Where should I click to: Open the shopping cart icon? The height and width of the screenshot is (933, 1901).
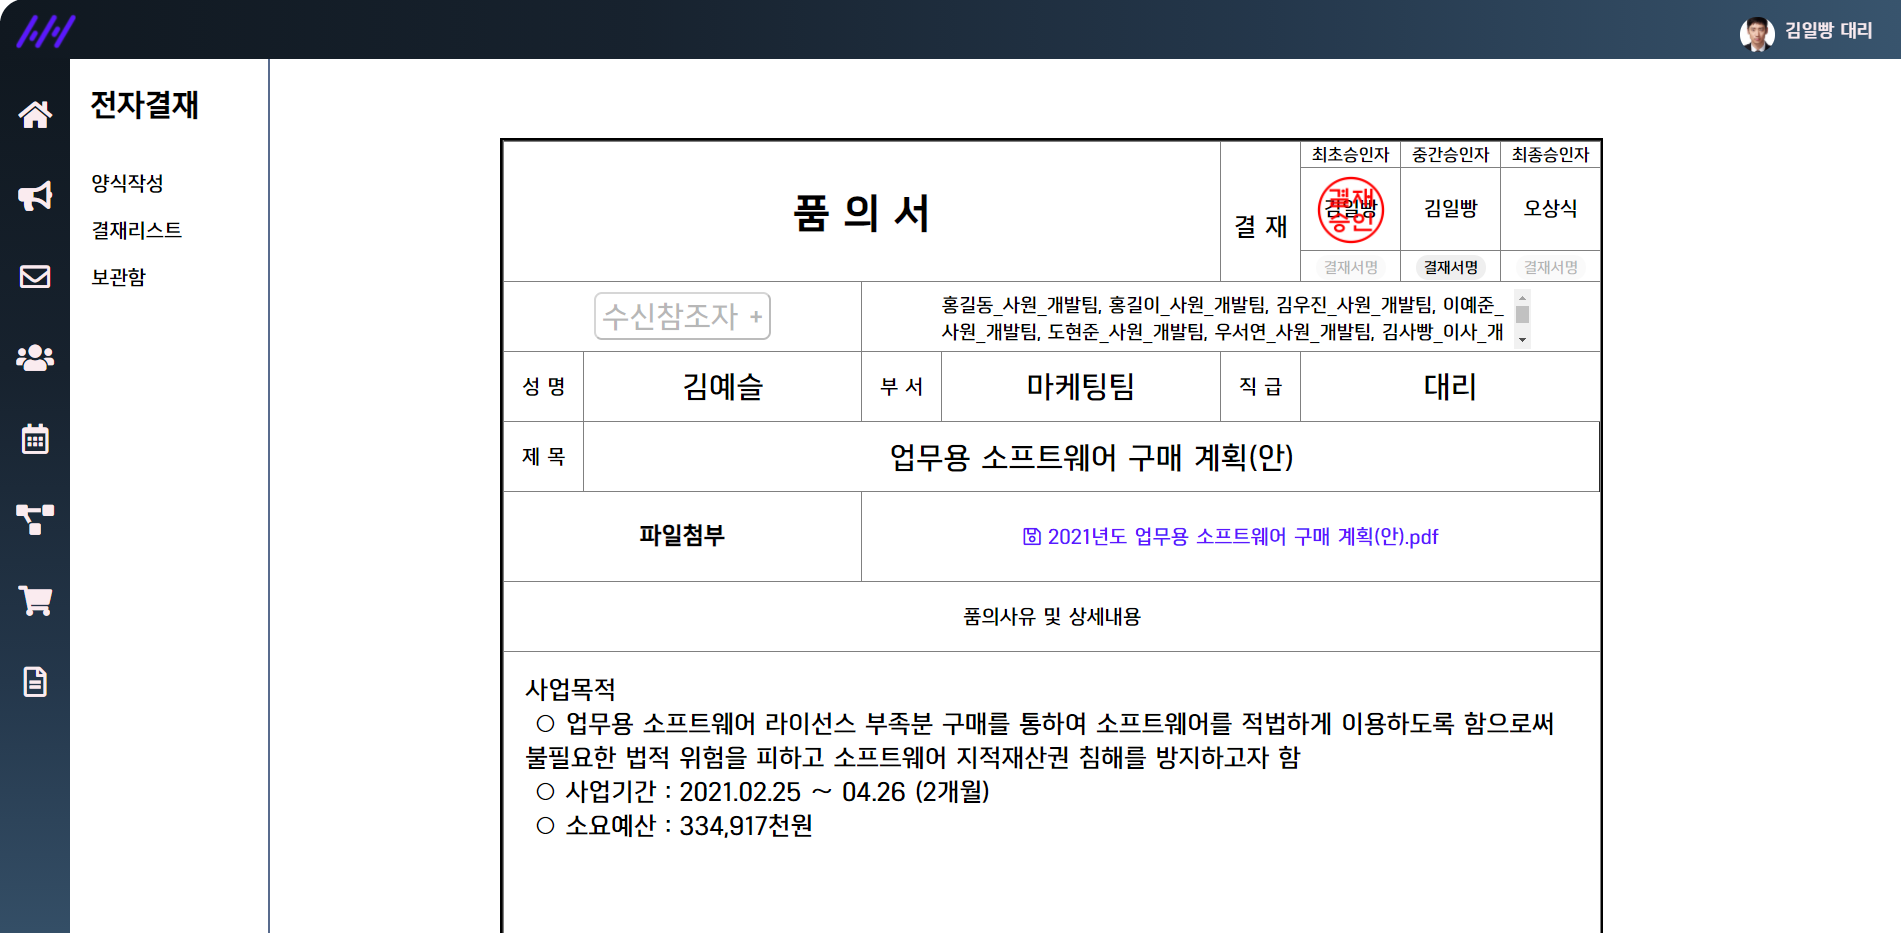[35, 601]
